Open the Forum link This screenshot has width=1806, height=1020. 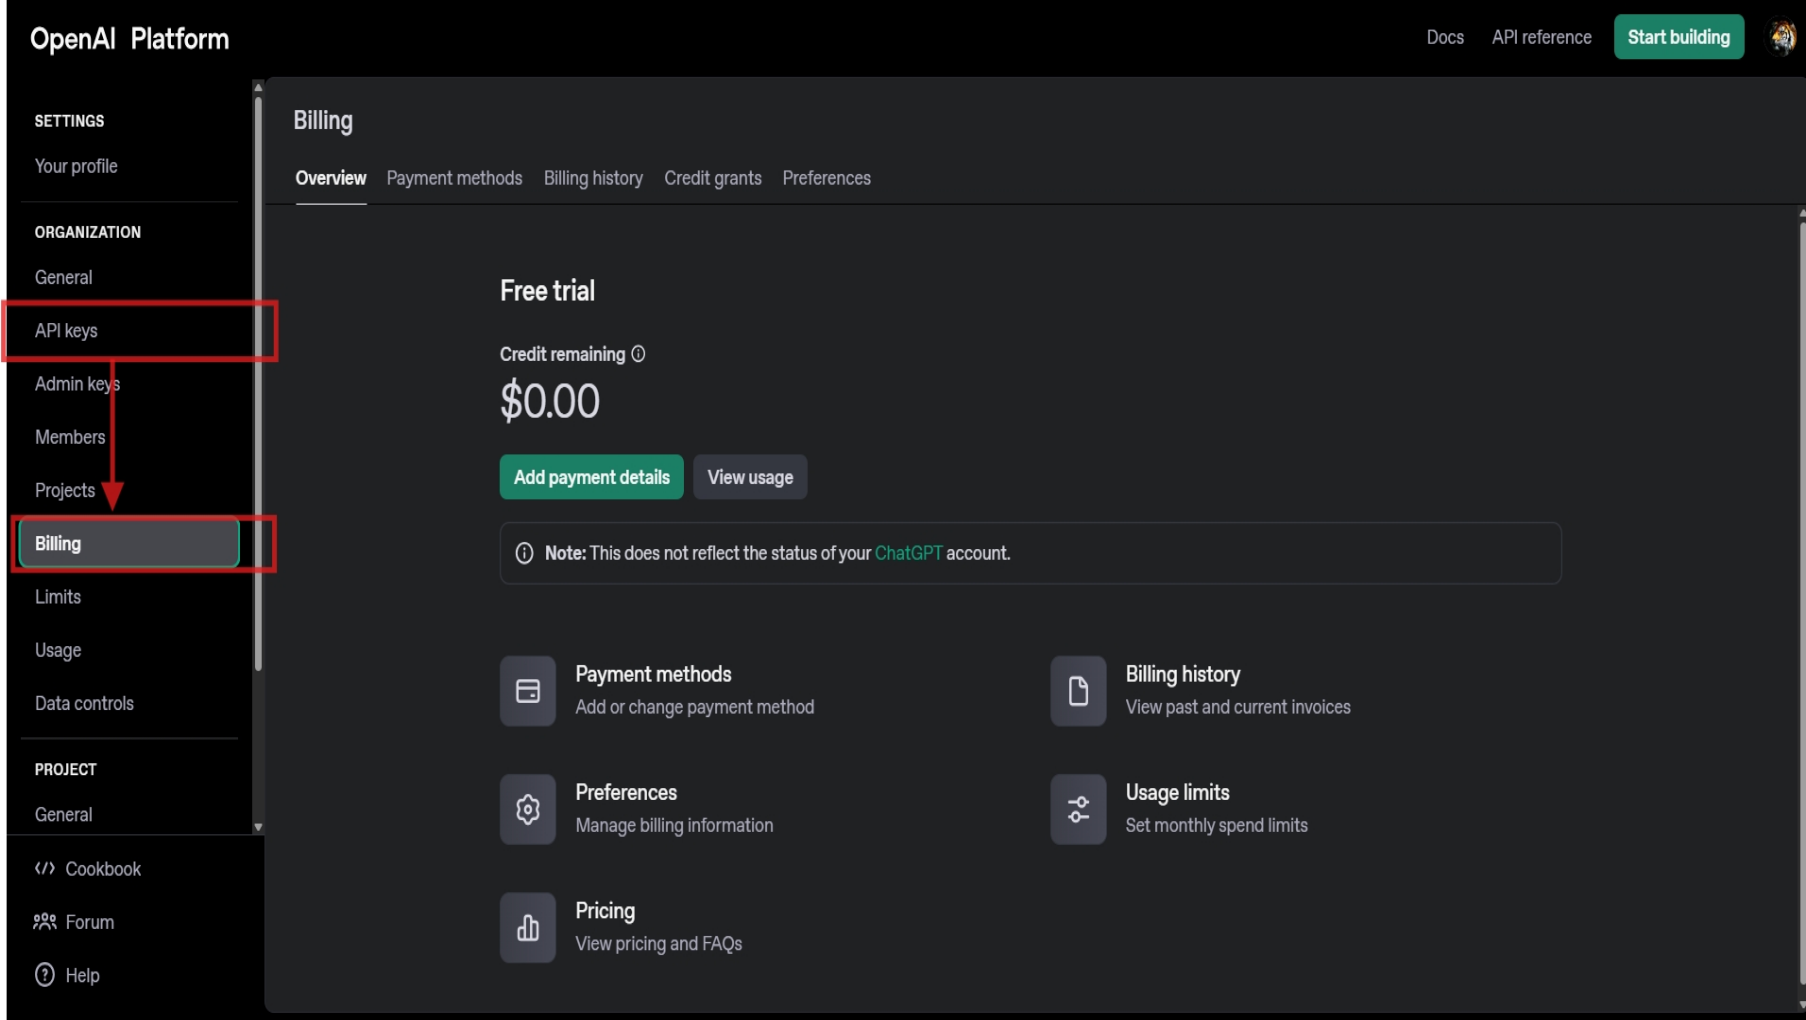coord(90,922)
